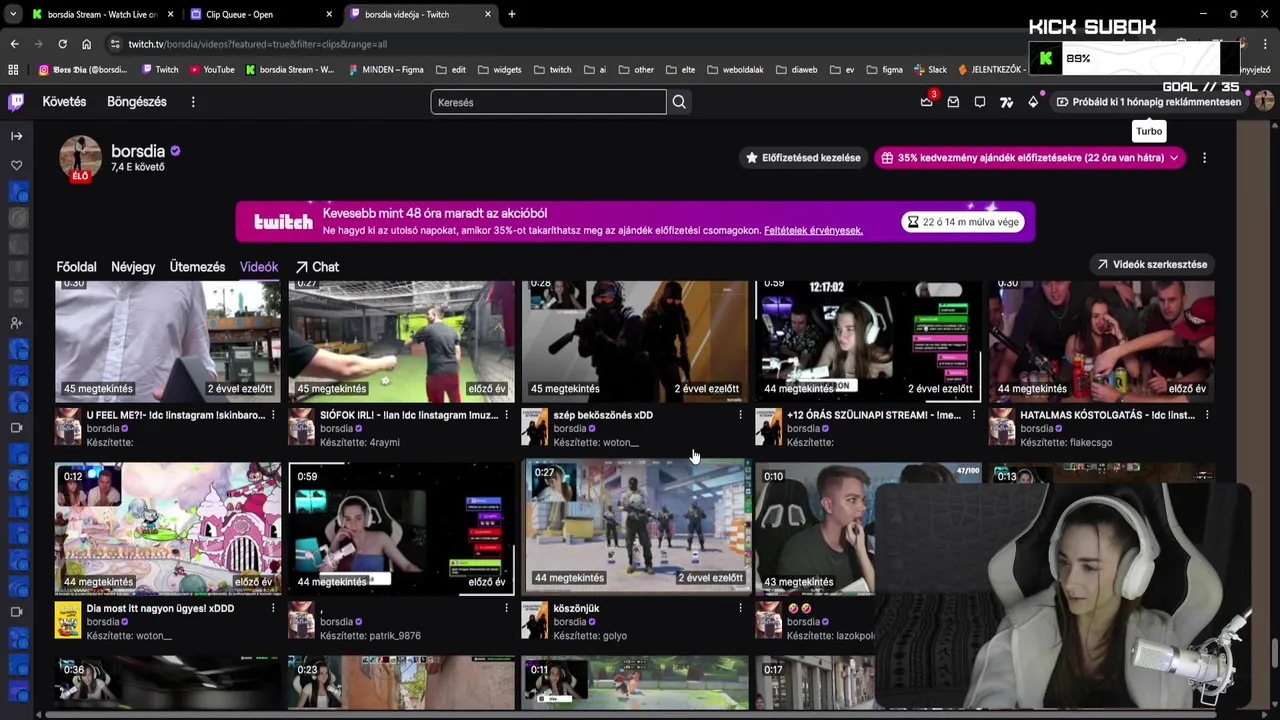
Task: Open the Slack bookmark
Action: click(929, 70)
